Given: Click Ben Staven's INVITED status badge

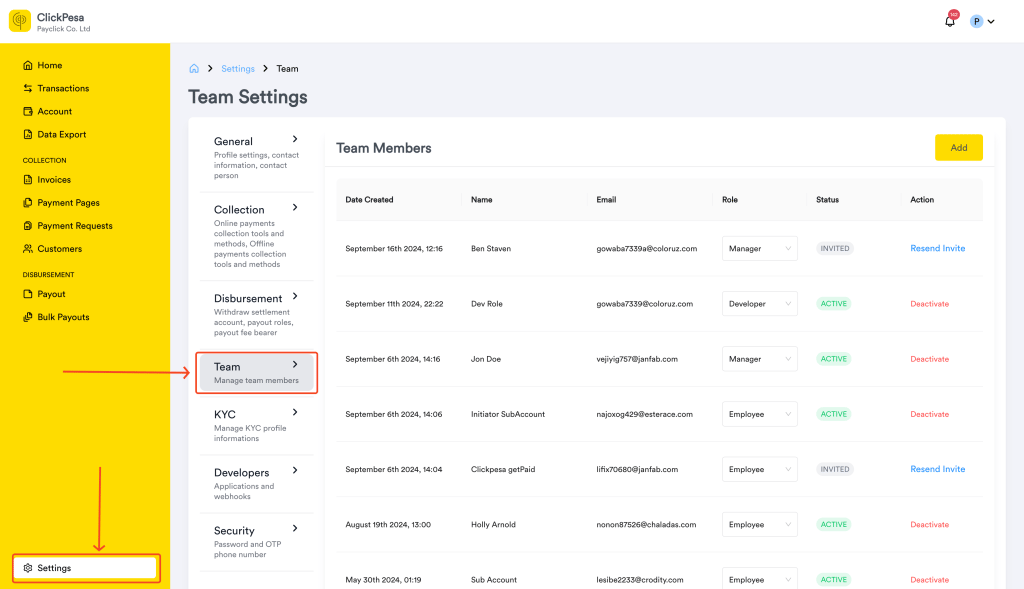Looking at the screenshot, I should coord(835,249).
